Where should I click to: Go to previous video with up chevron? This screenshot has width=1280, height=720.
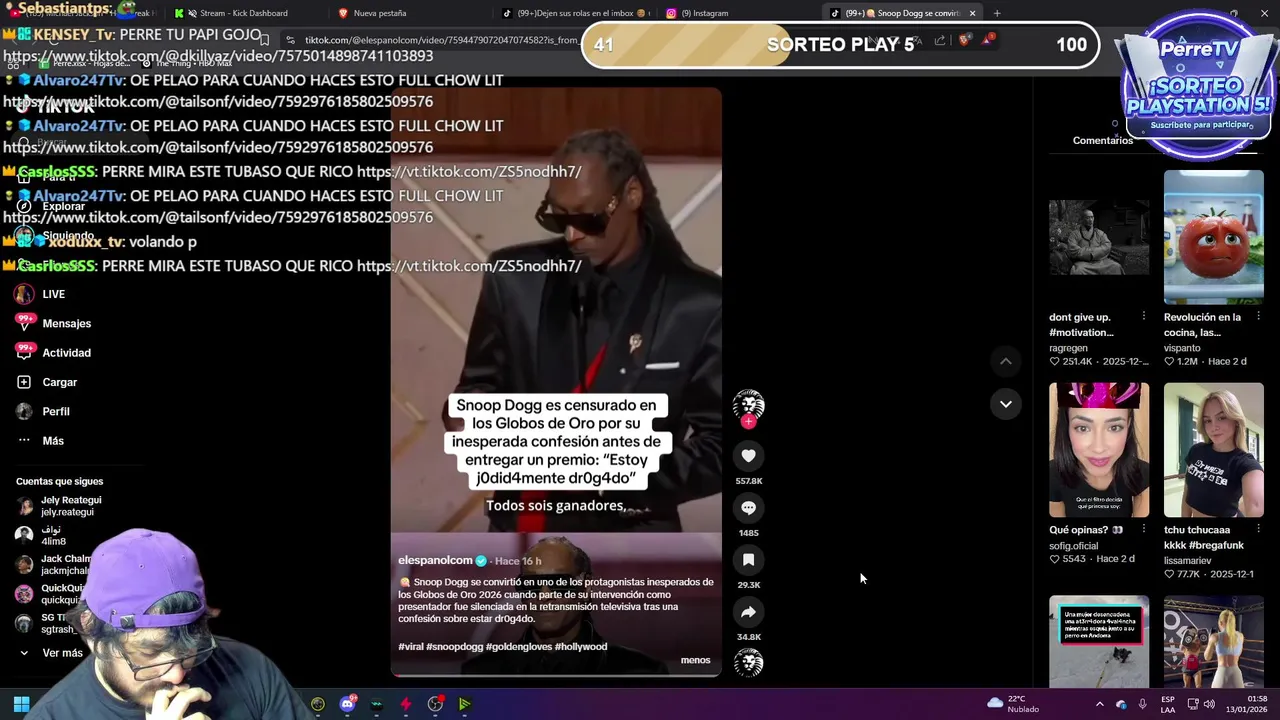[x=1006, y=361]
